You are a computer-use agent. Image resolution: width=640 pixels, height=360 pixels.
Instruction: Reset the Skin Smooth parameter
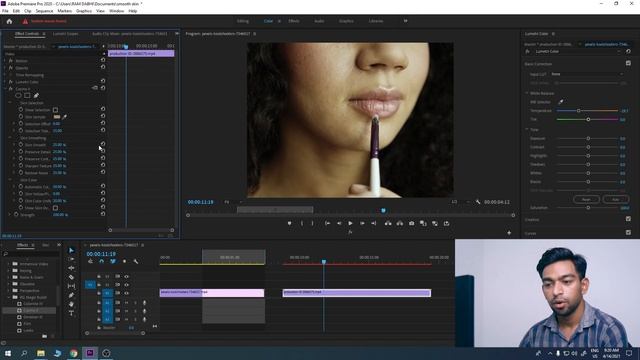click(103, 144)
